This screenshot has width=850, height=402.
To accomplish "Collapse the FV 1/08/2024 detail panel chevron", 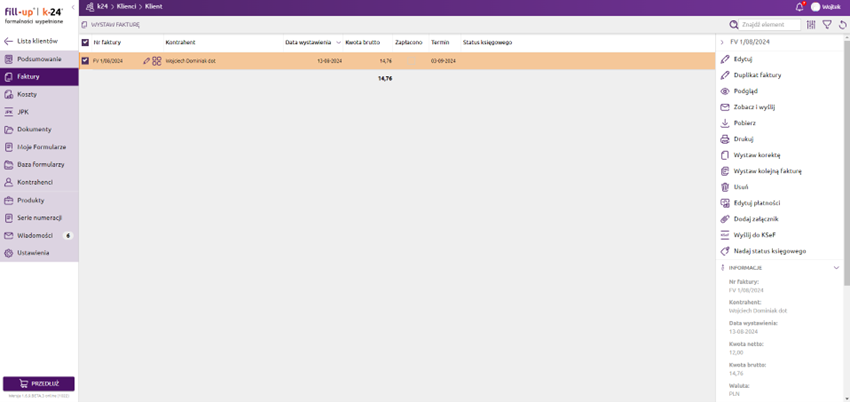I will (x=722, y=42).
